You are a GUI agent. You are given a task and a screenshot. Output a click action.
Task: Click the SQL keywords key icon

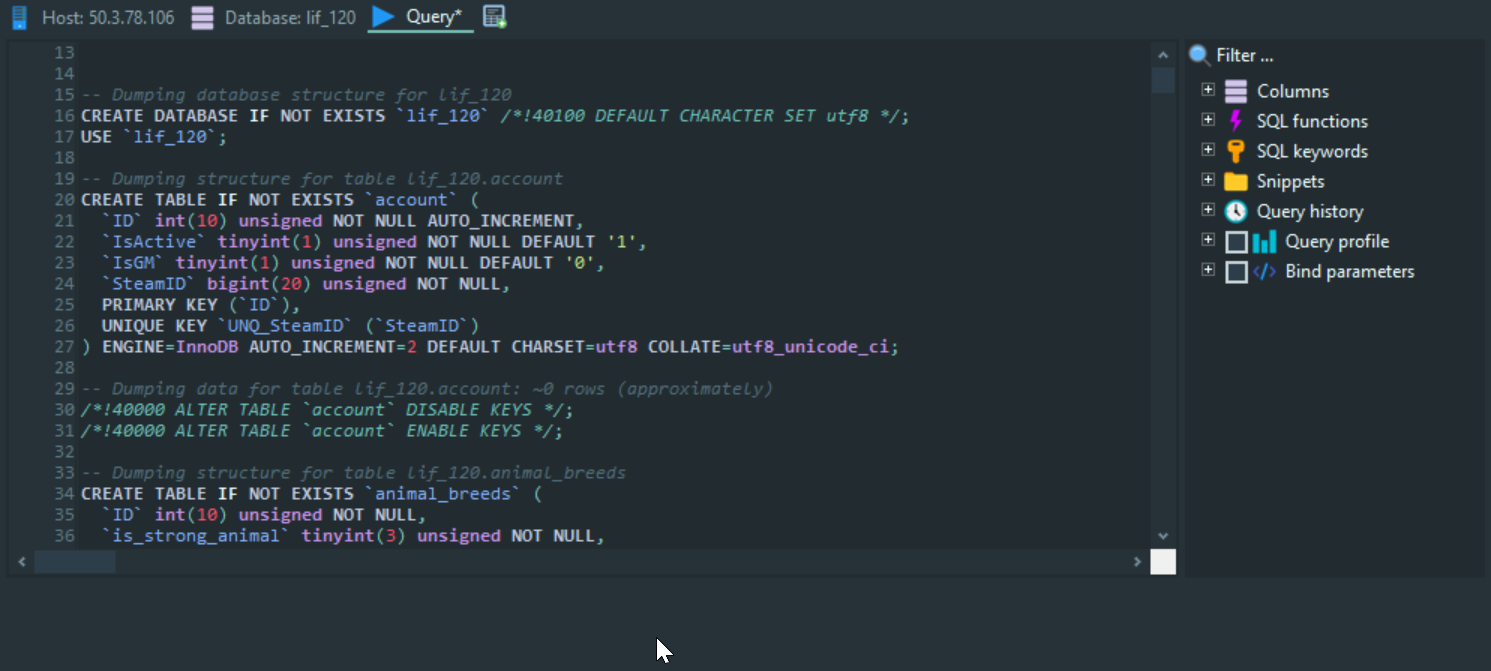(x=1236, y=151)
